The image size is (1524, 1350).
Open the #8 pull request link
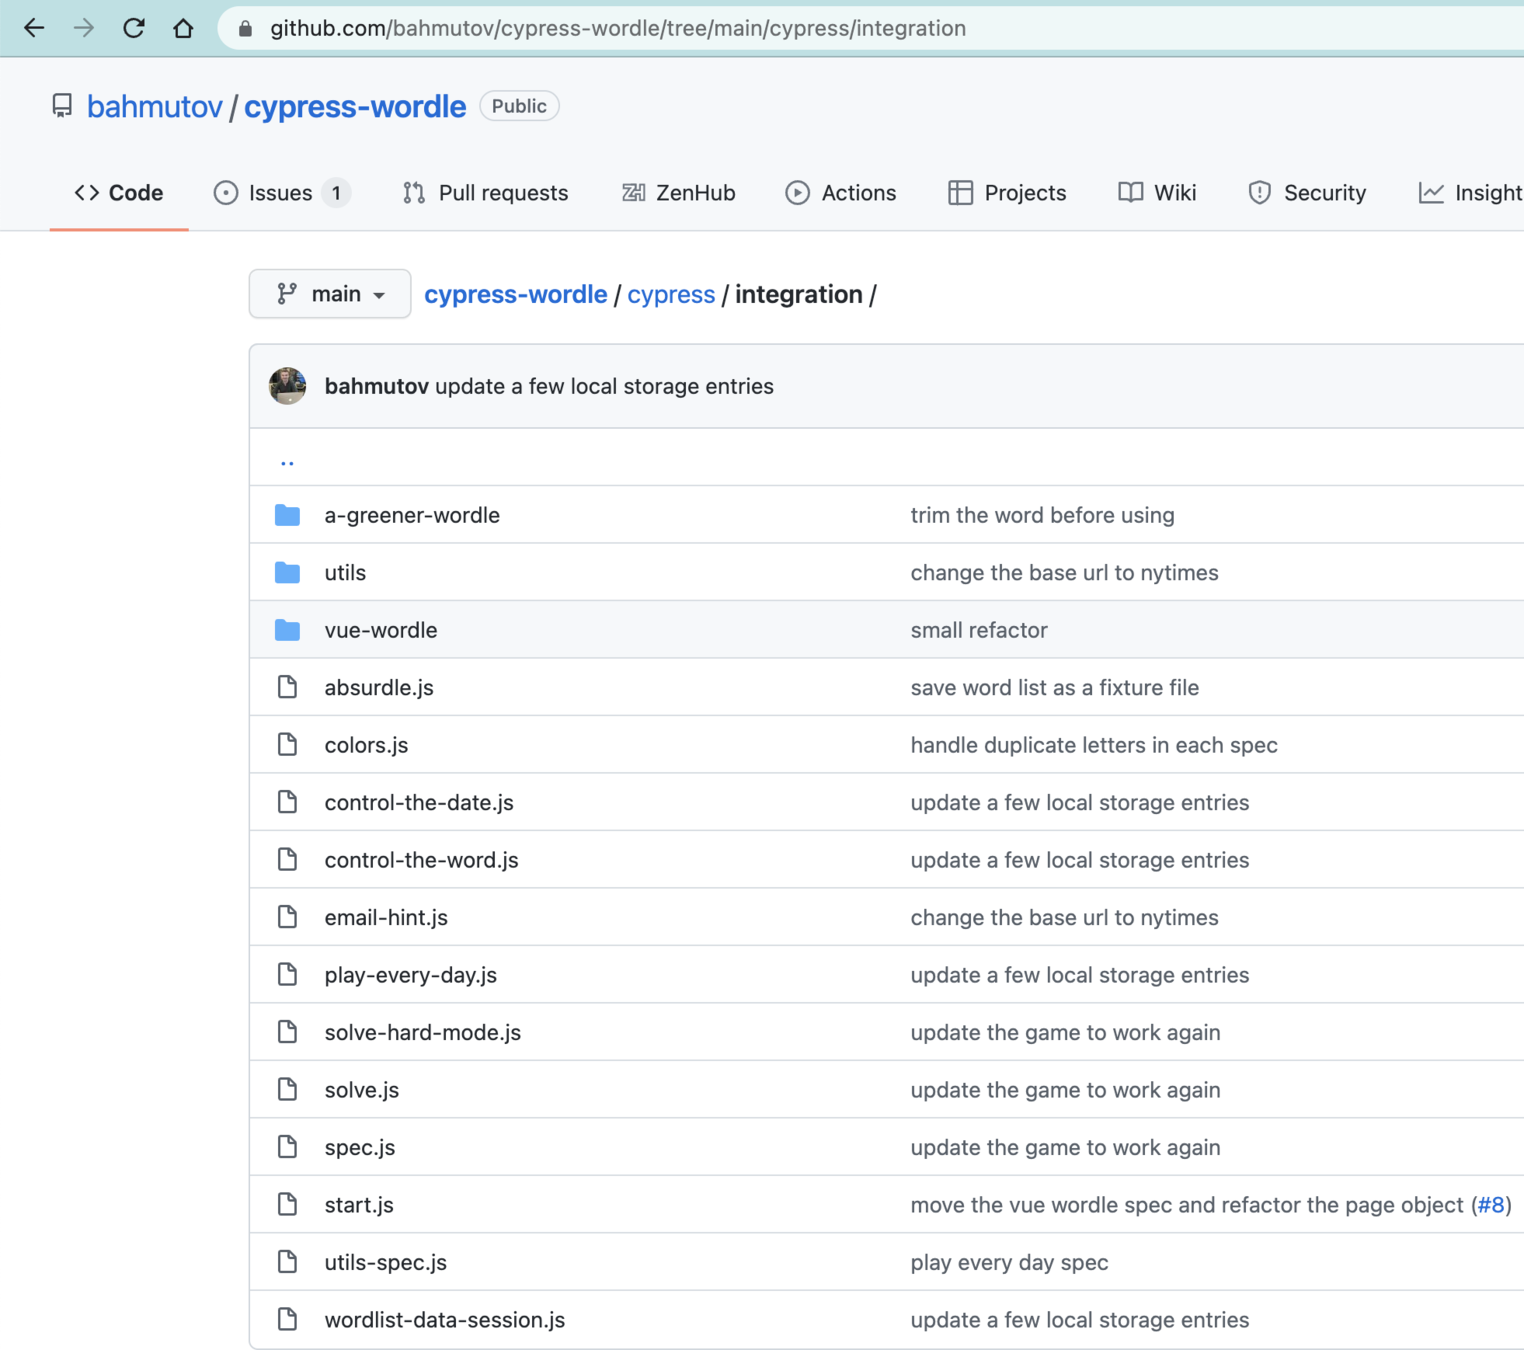pos(1490,1205)
